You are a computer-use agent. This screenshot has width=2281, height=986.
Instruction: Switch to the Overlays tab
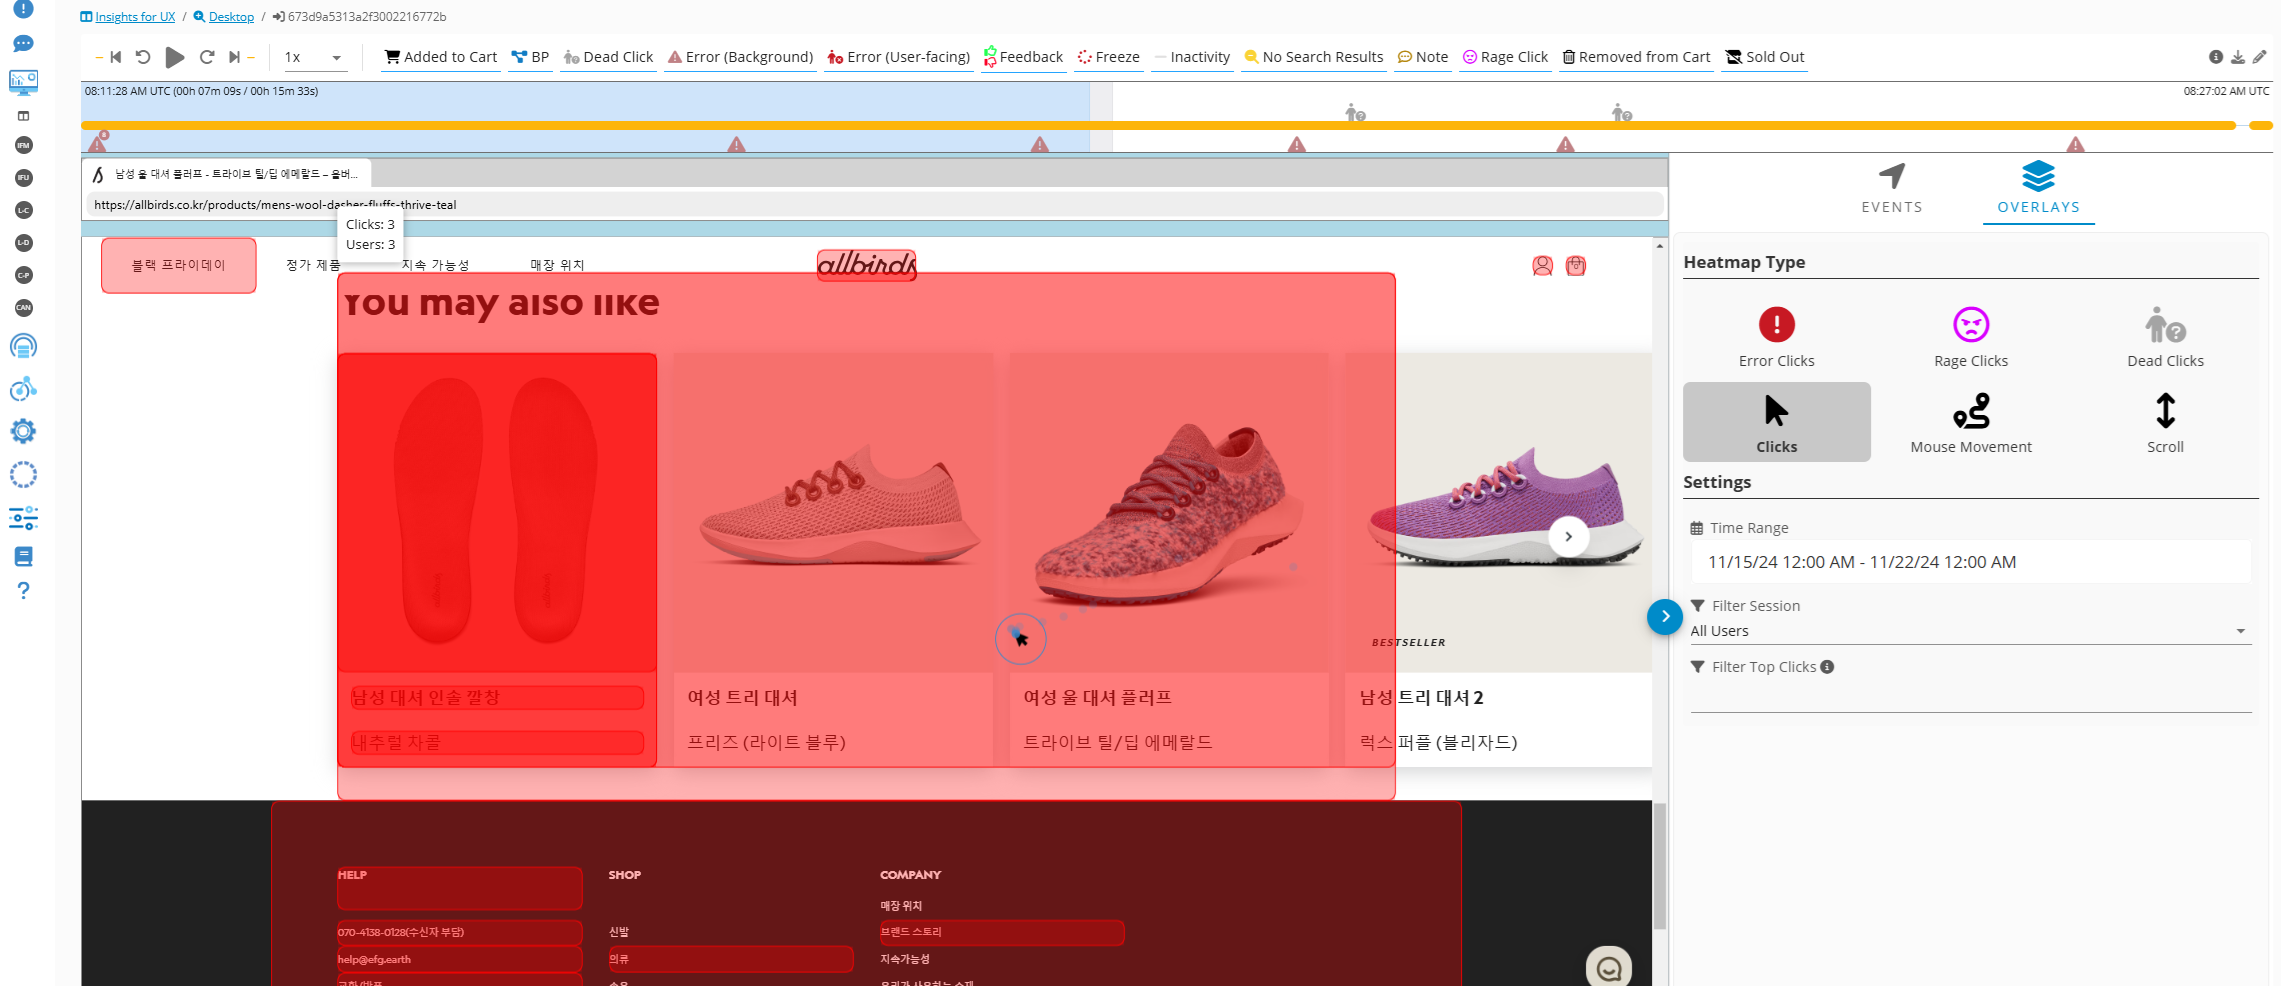(2038, 188)
